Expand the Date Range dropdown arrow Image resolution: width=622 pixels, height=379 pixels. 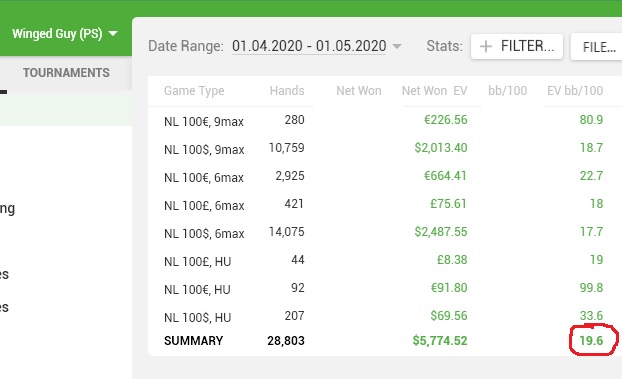tap(397, 46)
